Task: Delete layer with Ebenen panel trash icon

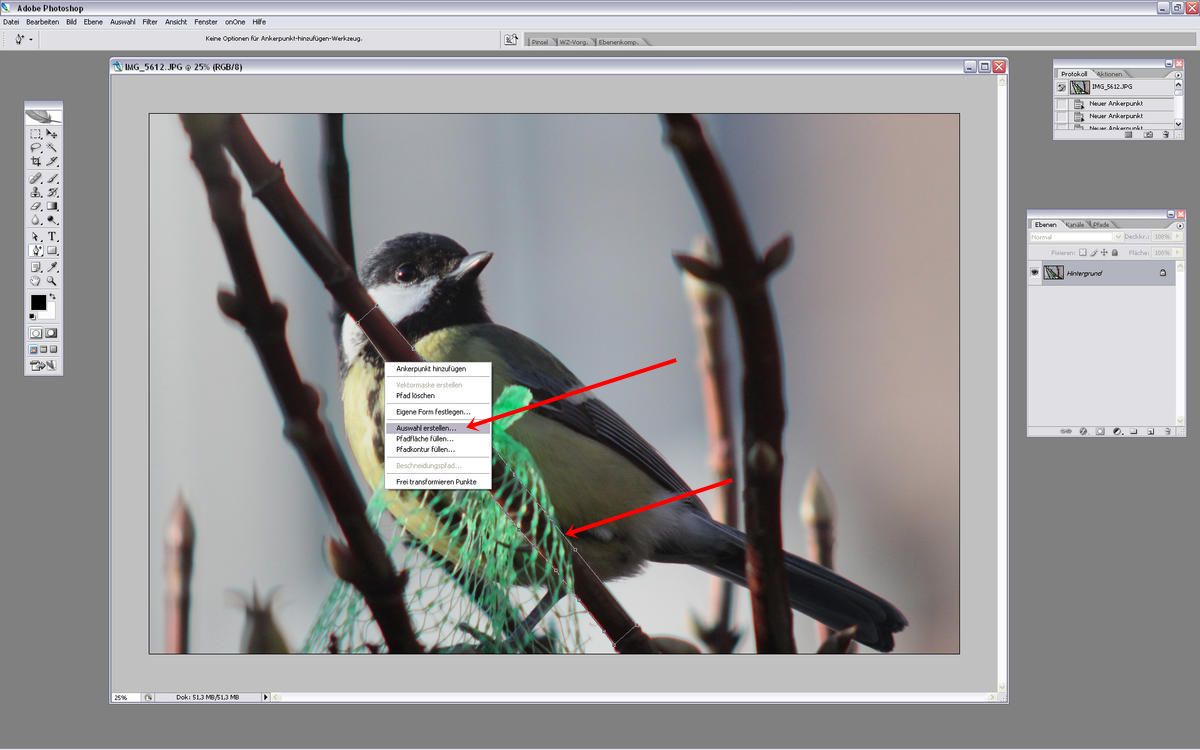Action: [1167, 431]
